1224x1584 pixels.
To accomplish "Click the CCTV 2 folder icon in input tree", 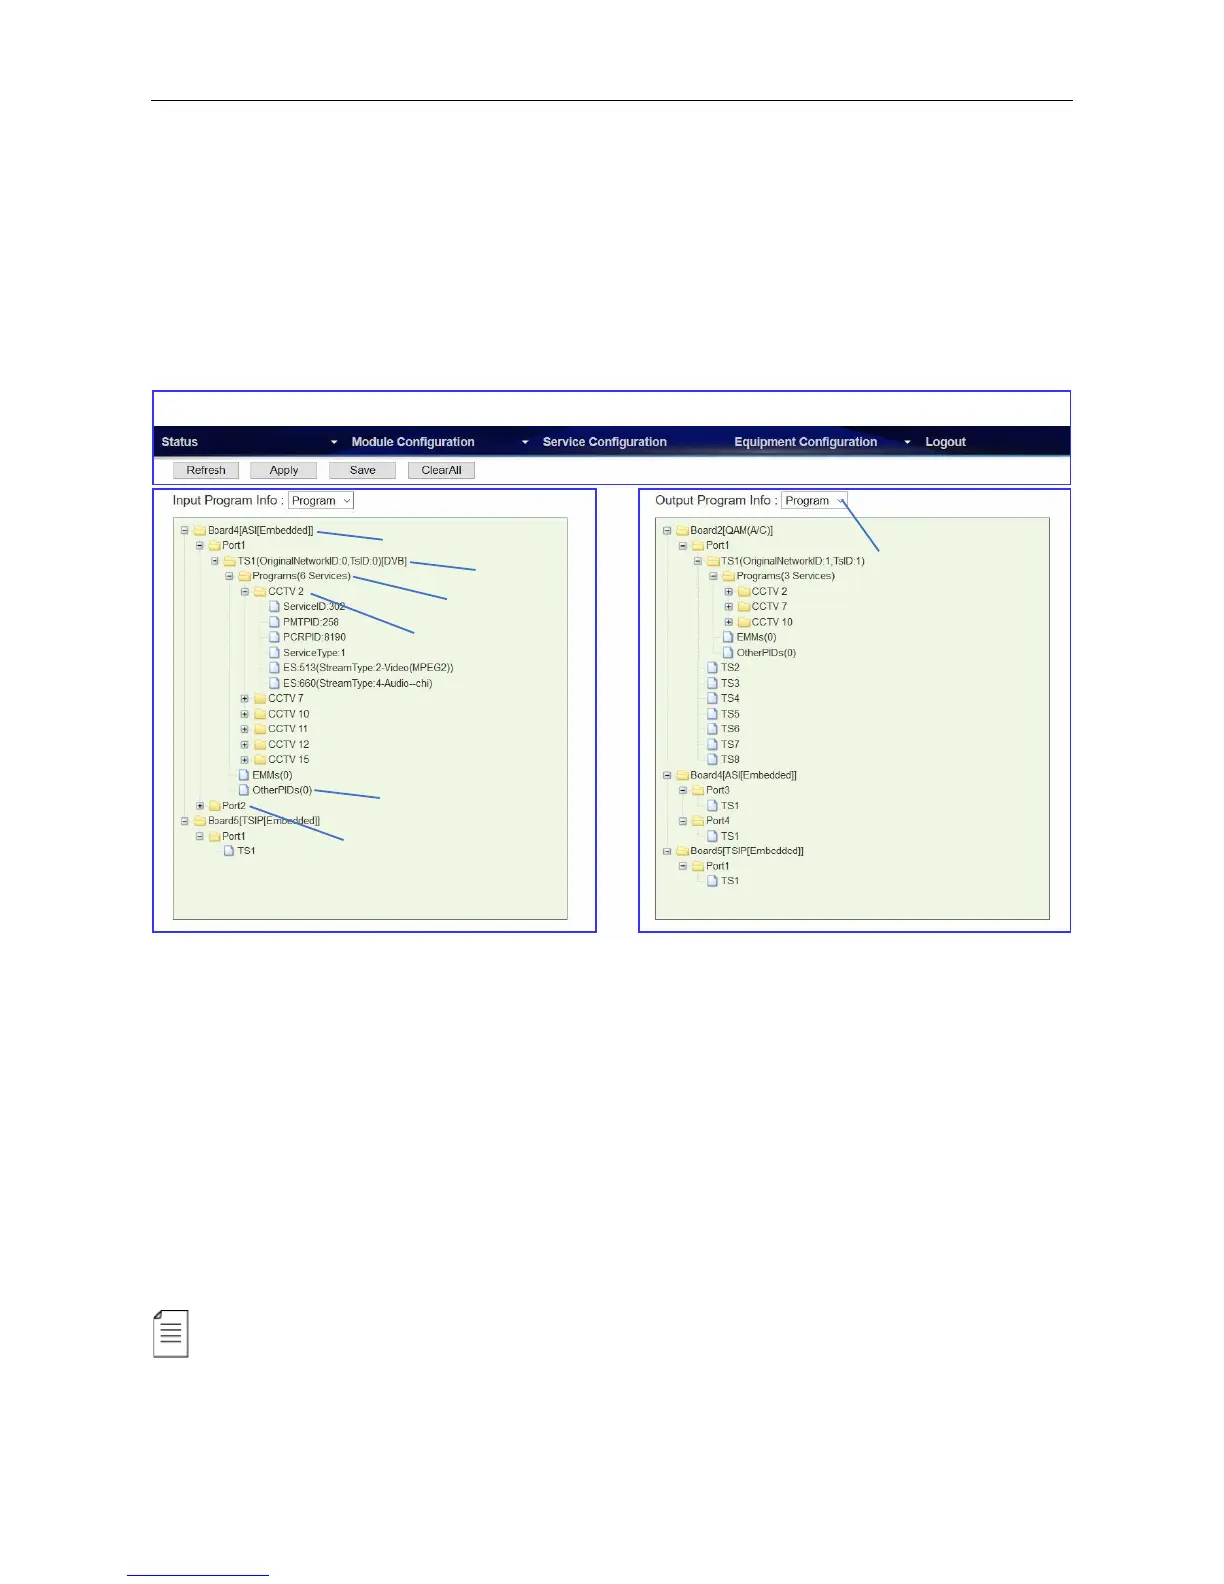I will [x=259, y=592].
